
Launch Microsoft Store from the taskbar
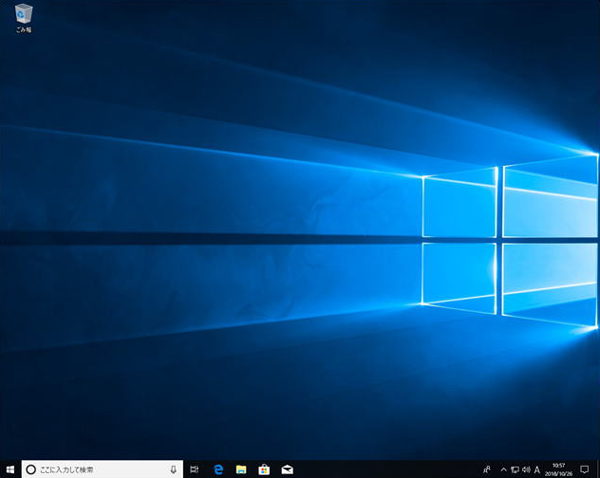[x=264, y=469]
